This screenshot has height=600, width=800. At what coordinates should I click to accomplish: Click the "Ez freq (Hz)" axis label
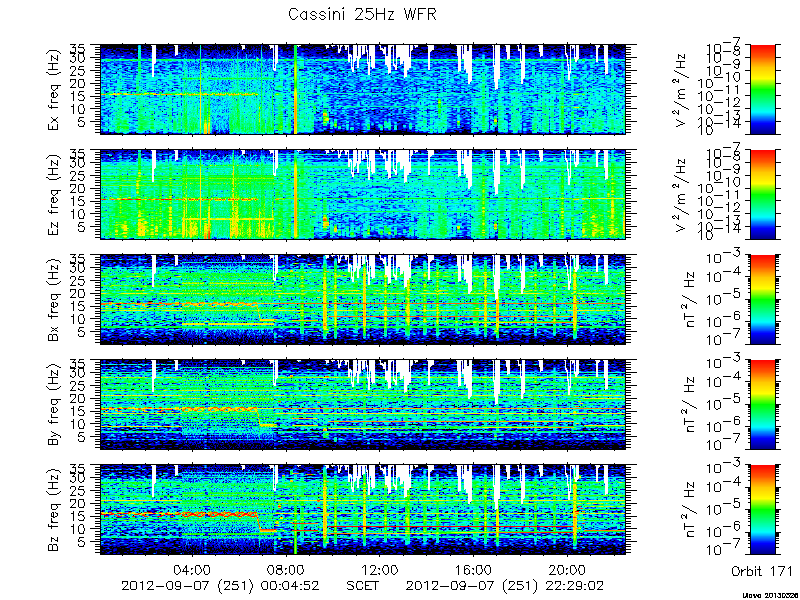coord(54,195)
